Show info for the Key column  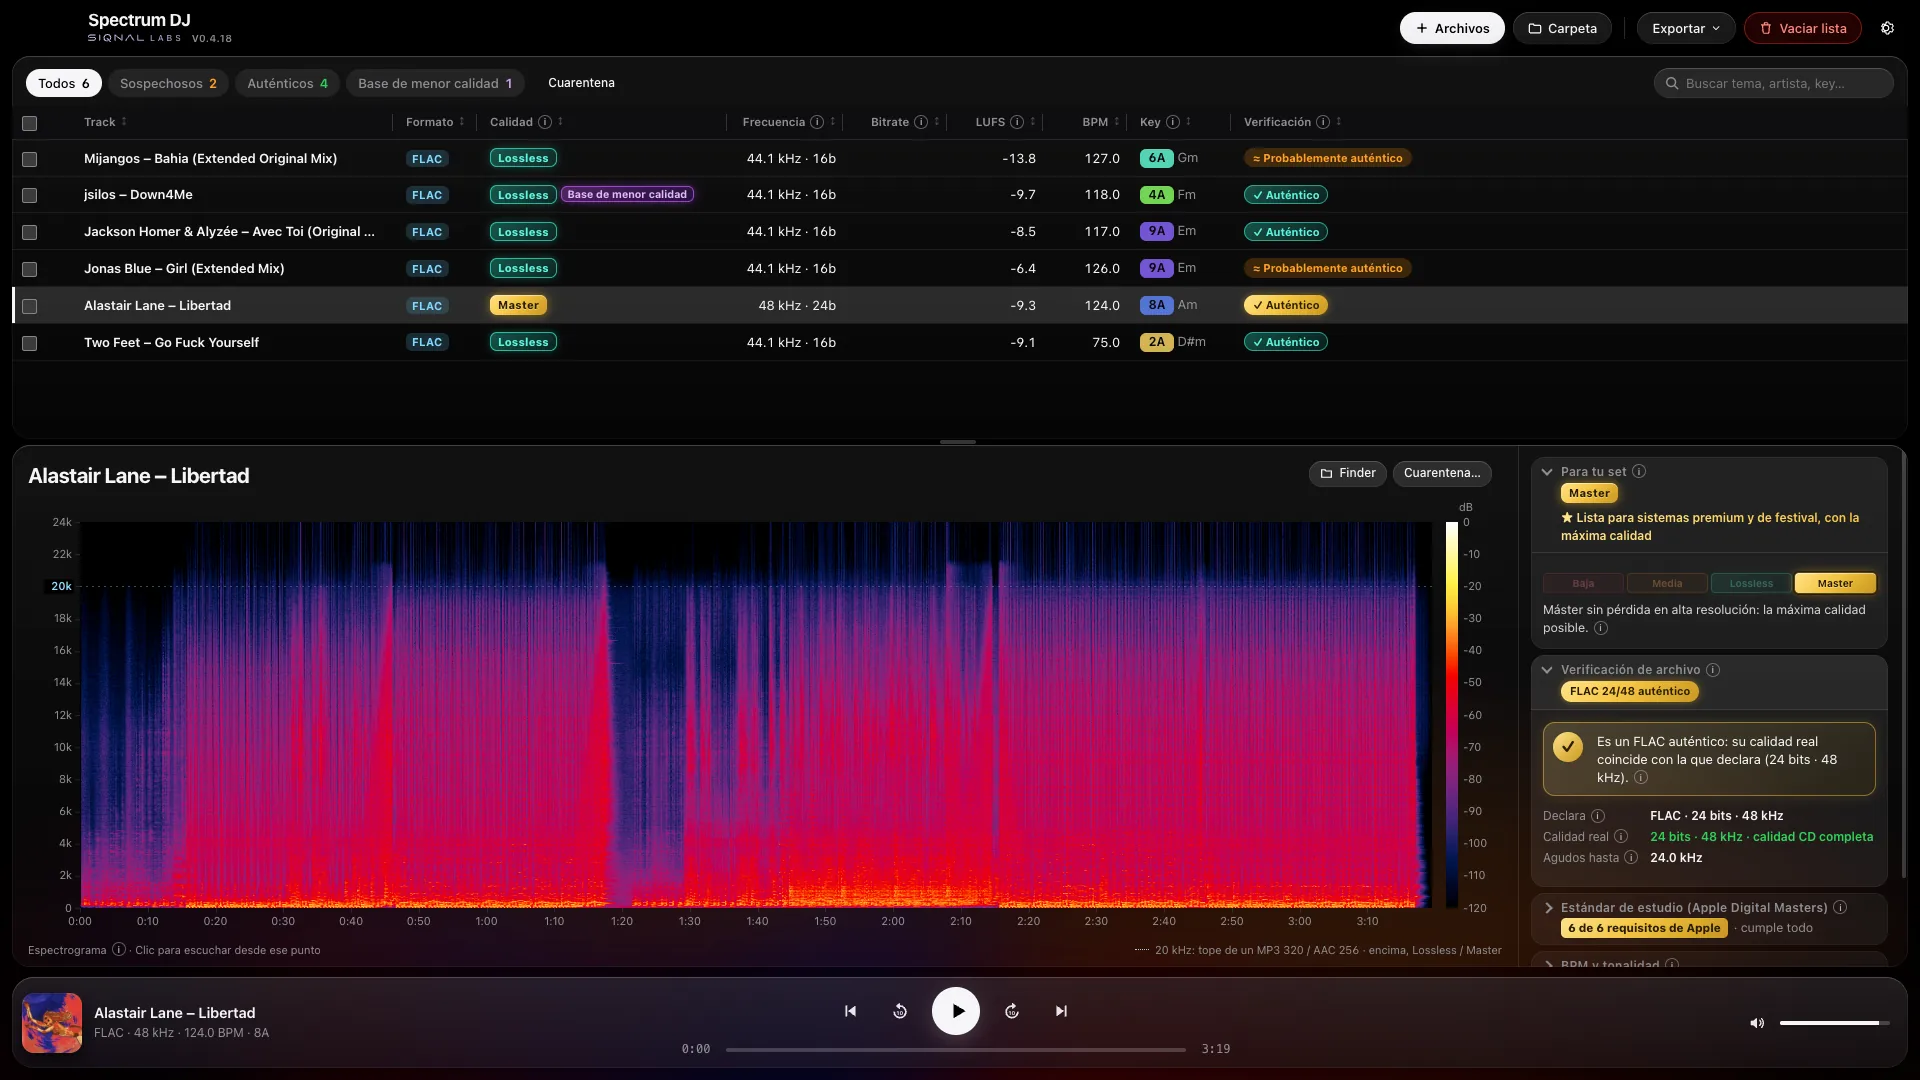tap(1173, 122)
